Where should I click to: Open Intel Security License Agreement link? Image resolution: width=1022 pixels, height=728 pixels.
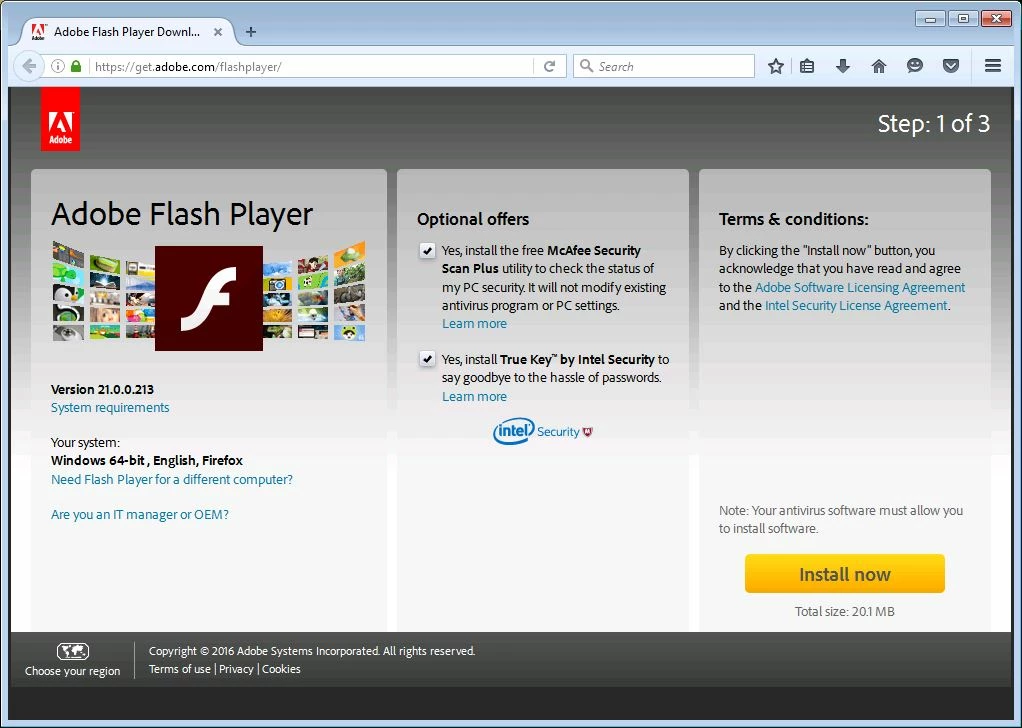point(856,306)
